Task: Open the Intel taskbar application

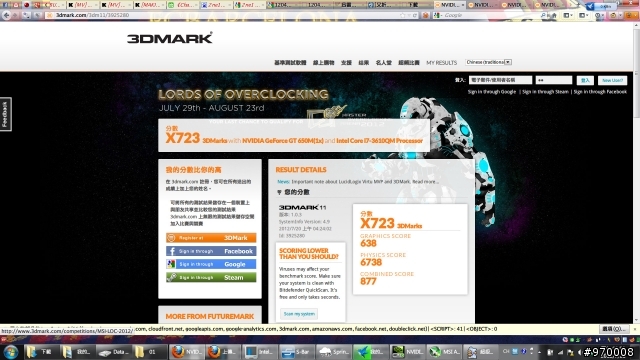Action: pos(259,352)
